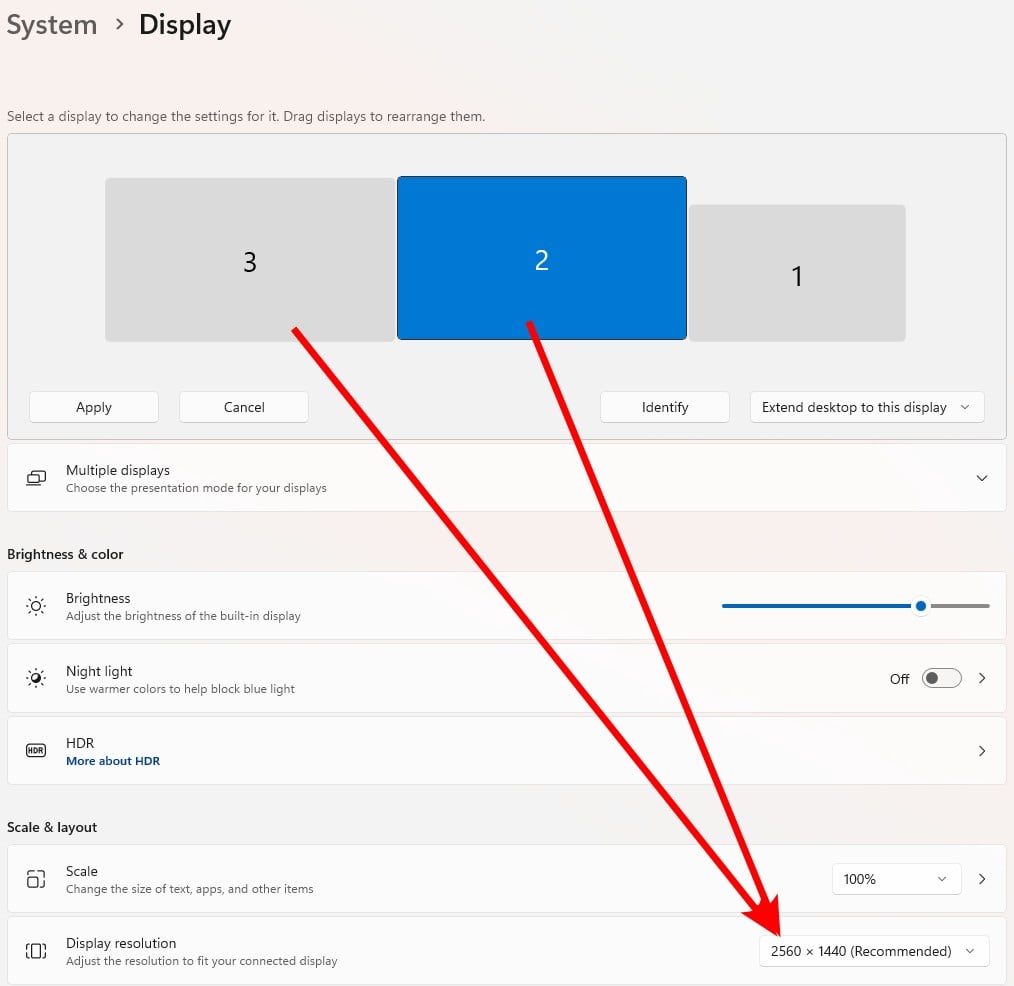Select display 1 in the arrangement

(x=797, y=273)
